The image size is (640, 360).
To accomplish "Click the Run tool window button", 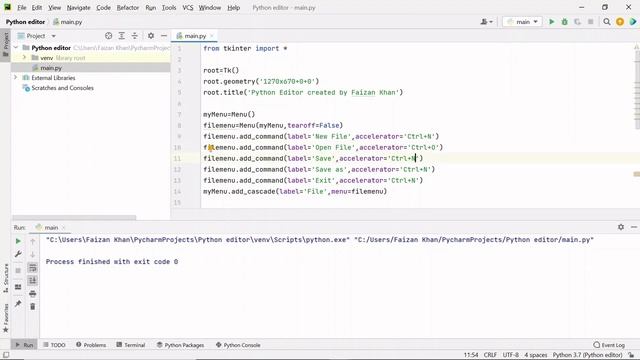I will pyautogui.click(x=24, y=345).
